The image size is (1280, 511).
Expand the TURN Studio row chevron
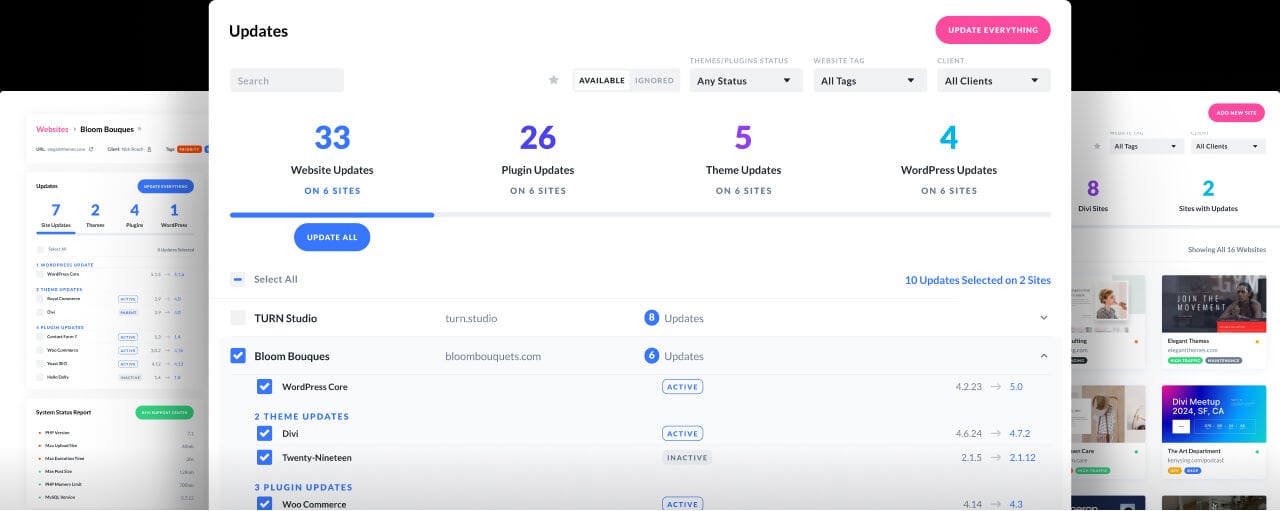click(1044, 318)
